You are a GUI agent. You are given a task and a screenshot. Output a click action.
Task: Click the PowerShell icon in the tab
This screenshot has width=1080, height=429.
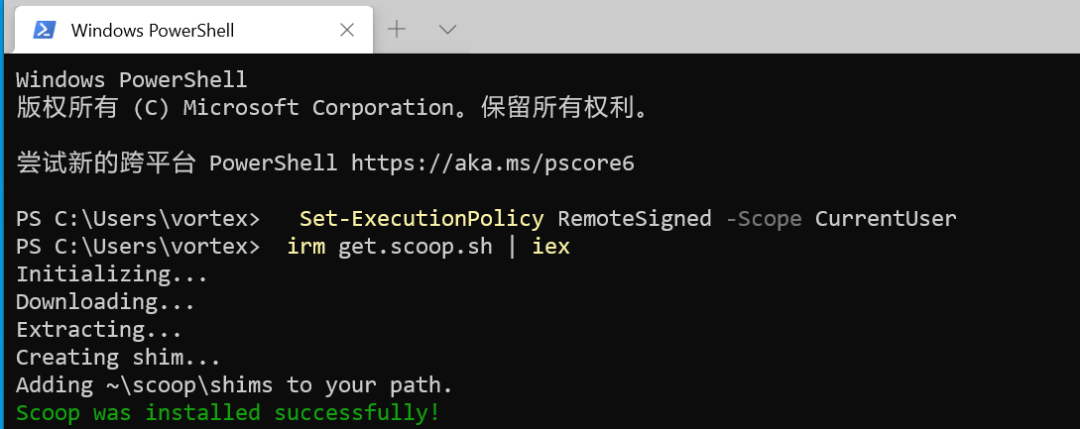[x=45, y=30]
